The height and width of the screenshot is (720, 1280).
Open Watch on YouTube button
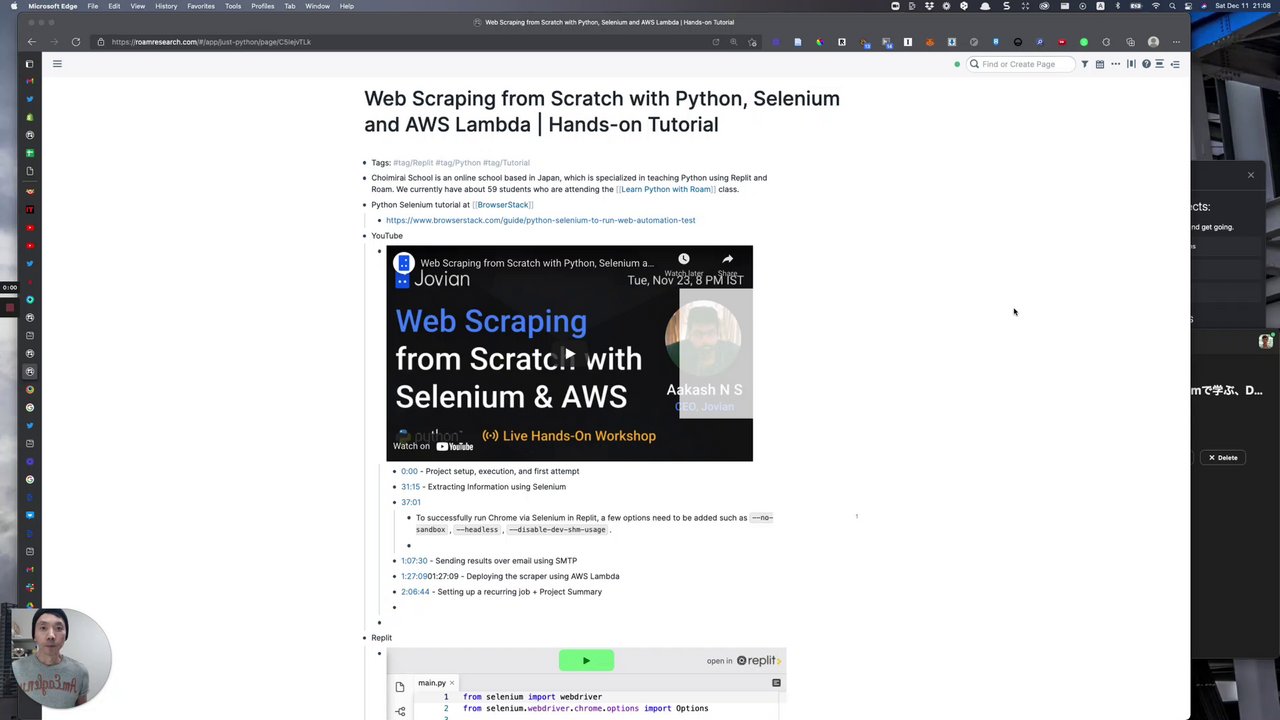(x=433, y=446)
